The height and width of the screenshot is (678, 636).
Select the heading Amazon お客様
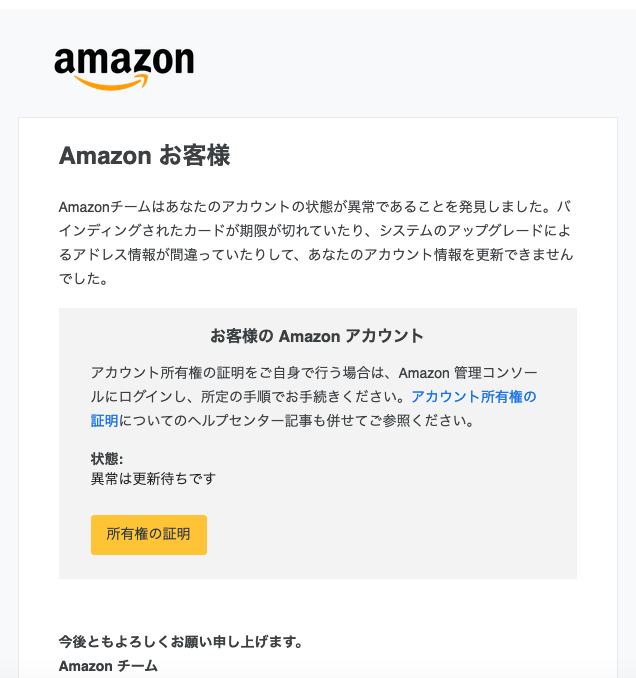[x=144, y=155]
